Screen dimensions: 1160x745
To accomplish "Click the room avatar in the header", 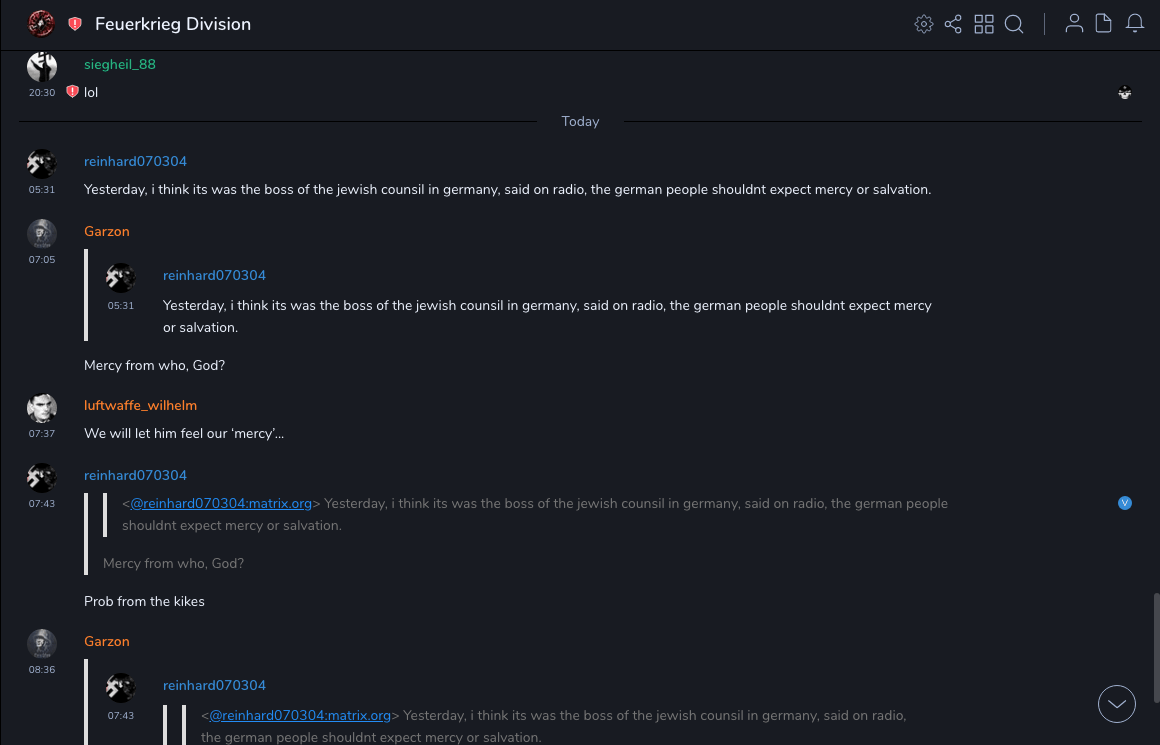I will pyautogui.click(x=42, y=24).
